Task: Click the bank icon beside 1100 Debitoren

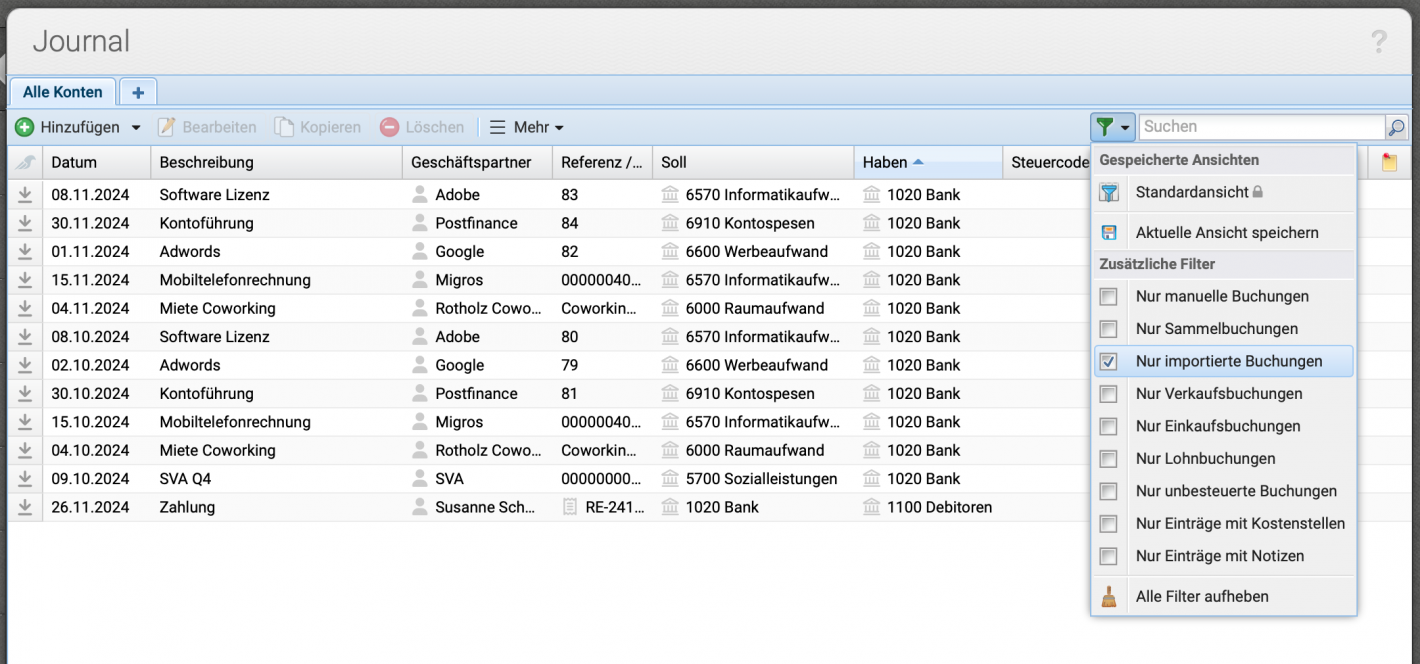Action: (871, 507)
